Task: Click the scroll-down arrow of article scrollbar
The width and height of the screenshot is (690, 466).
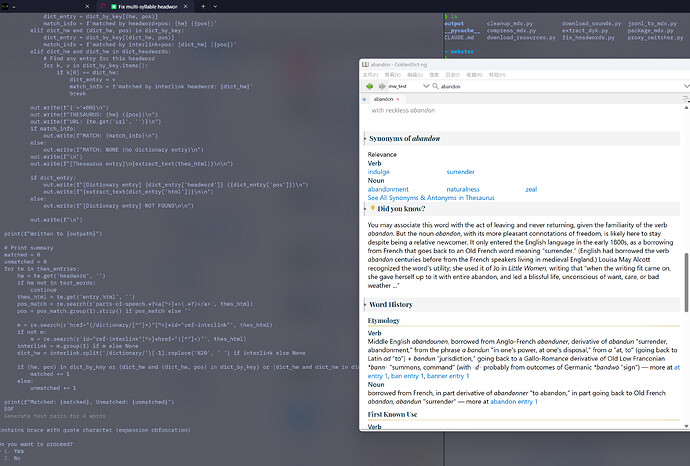Action: 686,426
